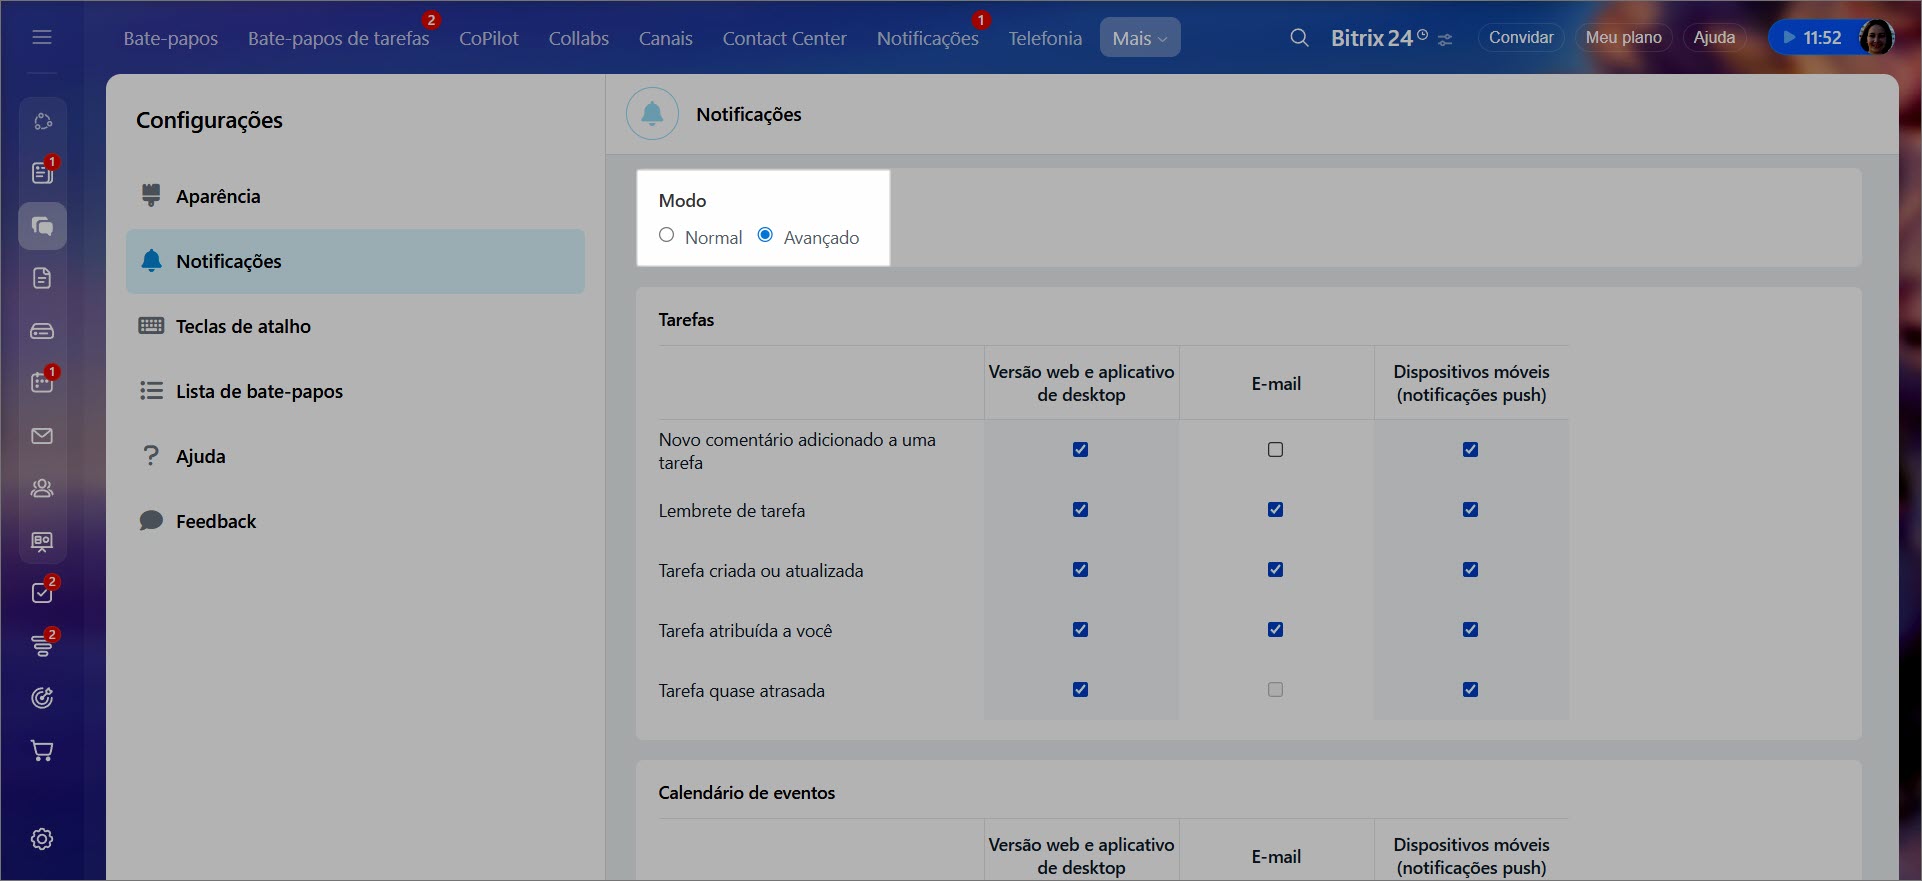The width and height of the screenshot is (1922, 881).
Task: Open the shopping cart sidebar icon
Action: [42, 751]
